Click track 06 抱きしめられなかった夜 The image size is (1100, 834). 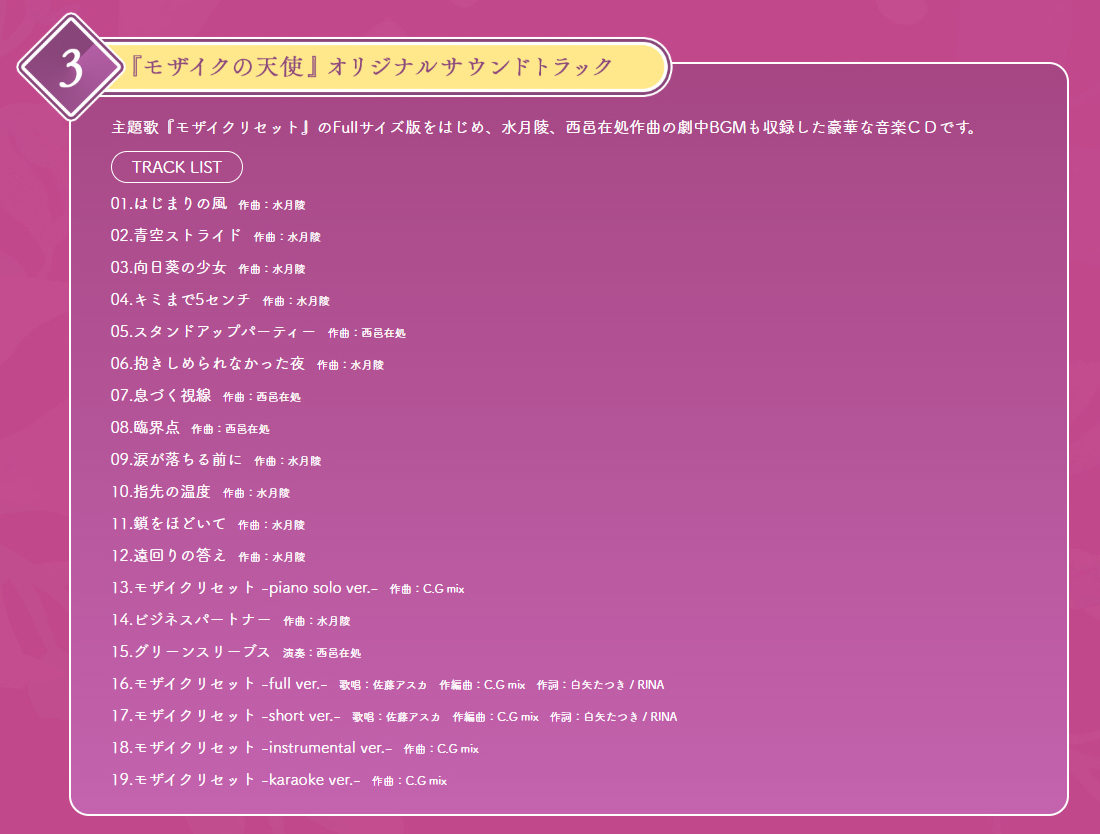click(208, 364)
